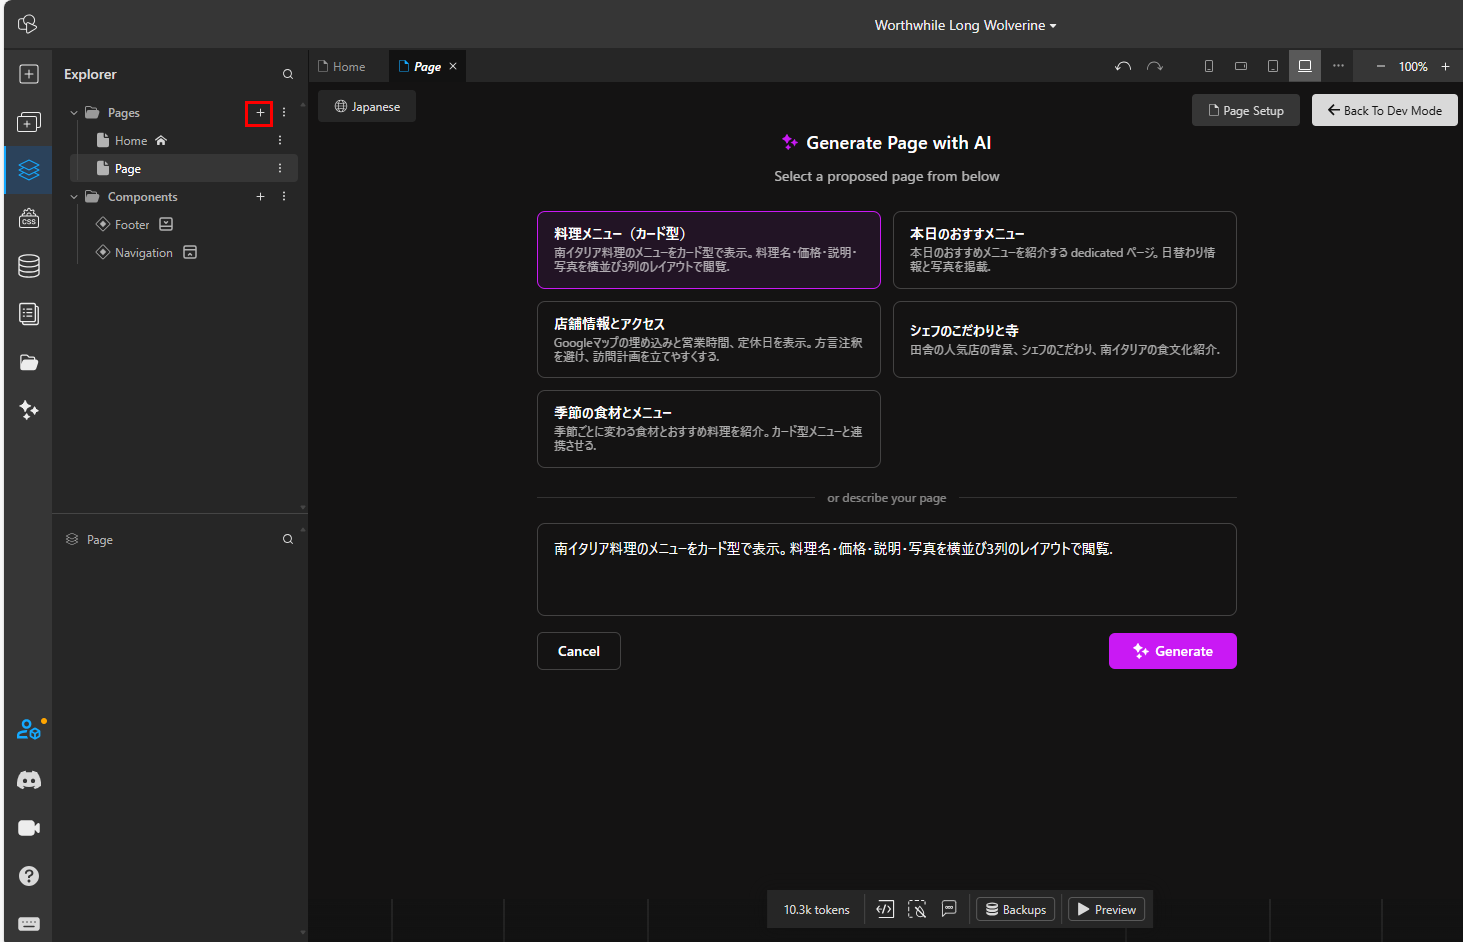Collapse the Components folder
Viewport: 1463px width, 942px height.
72,196
